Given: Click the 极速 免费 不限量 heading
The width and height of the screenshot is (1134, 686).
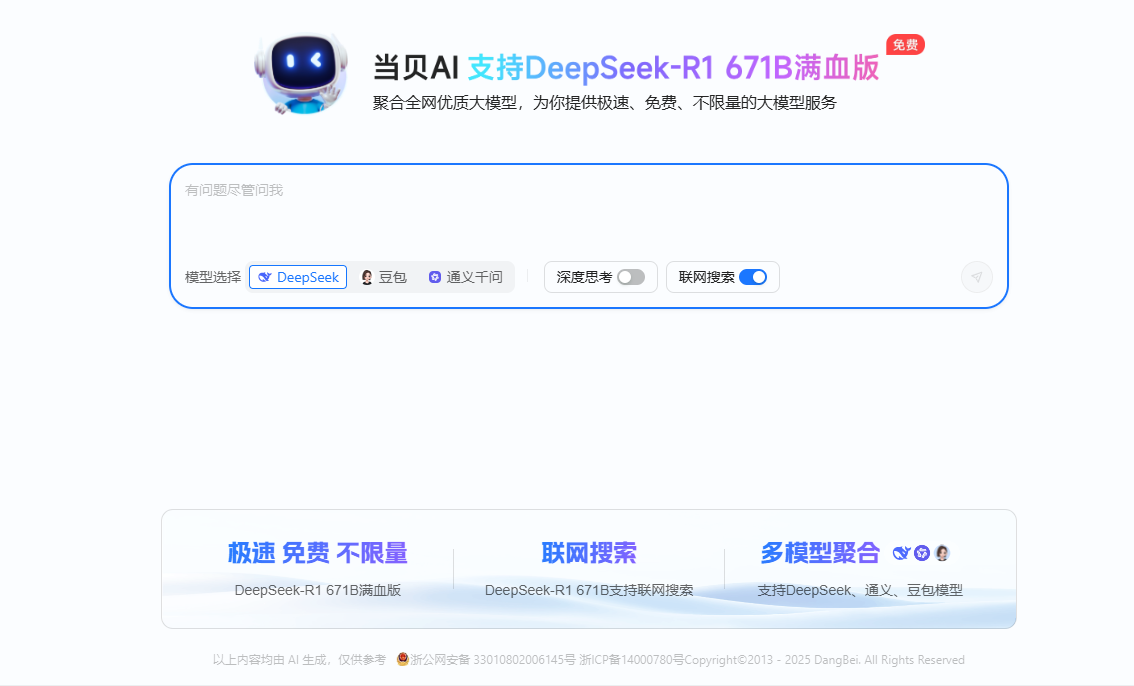Looking at the screenshot, I should click(x=317, y=553).
